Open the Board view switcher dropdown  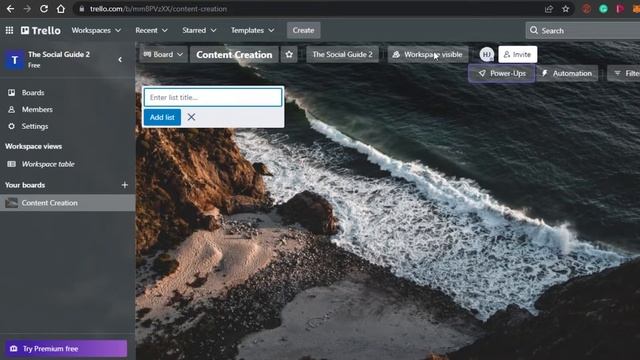click(x=163, y=54)
